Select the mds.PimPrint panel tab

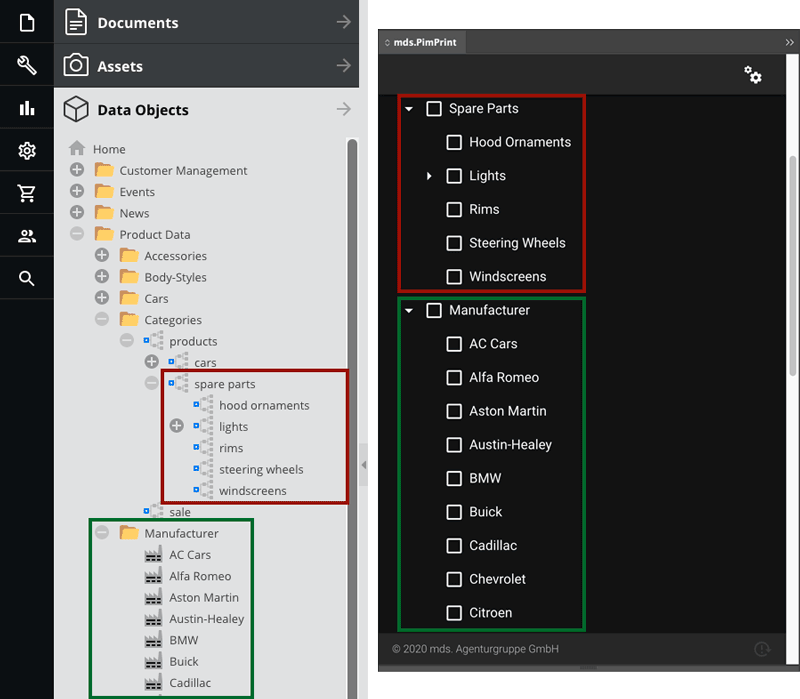click(421, 42)
